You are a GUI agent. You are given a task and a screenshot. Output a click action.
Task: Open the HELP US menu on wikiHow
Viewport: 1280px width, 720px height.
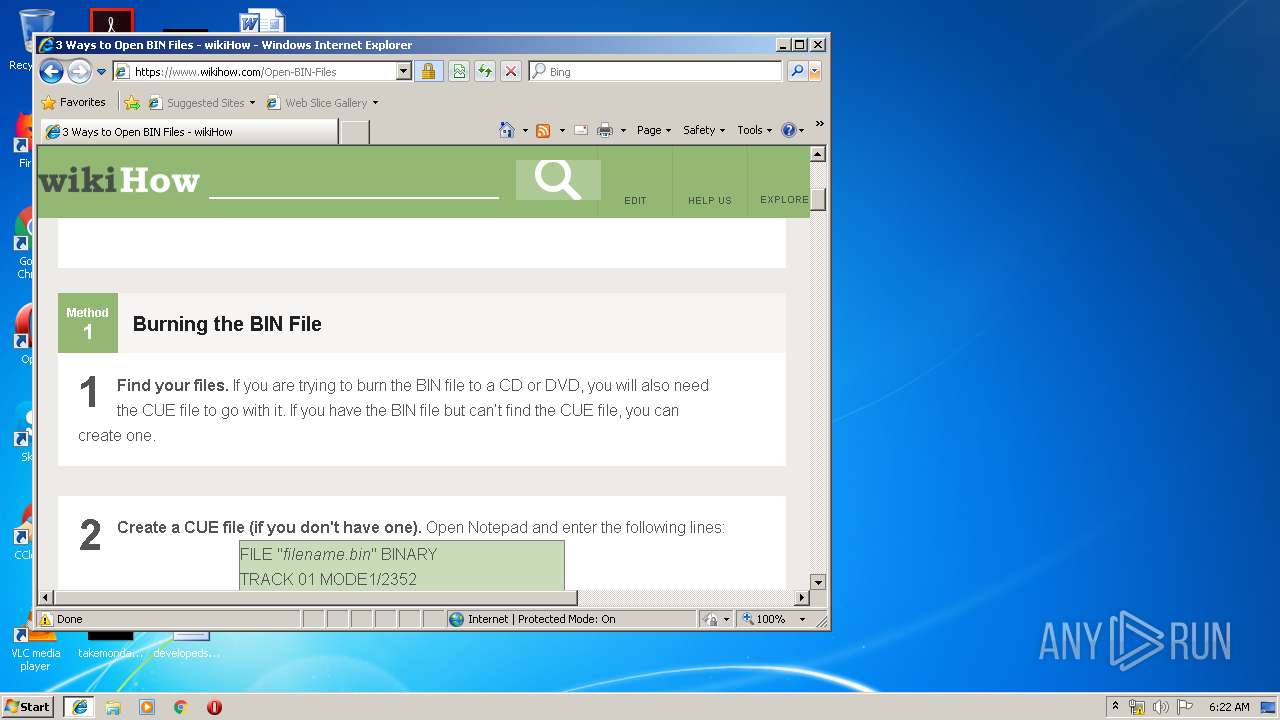[710, 200]
